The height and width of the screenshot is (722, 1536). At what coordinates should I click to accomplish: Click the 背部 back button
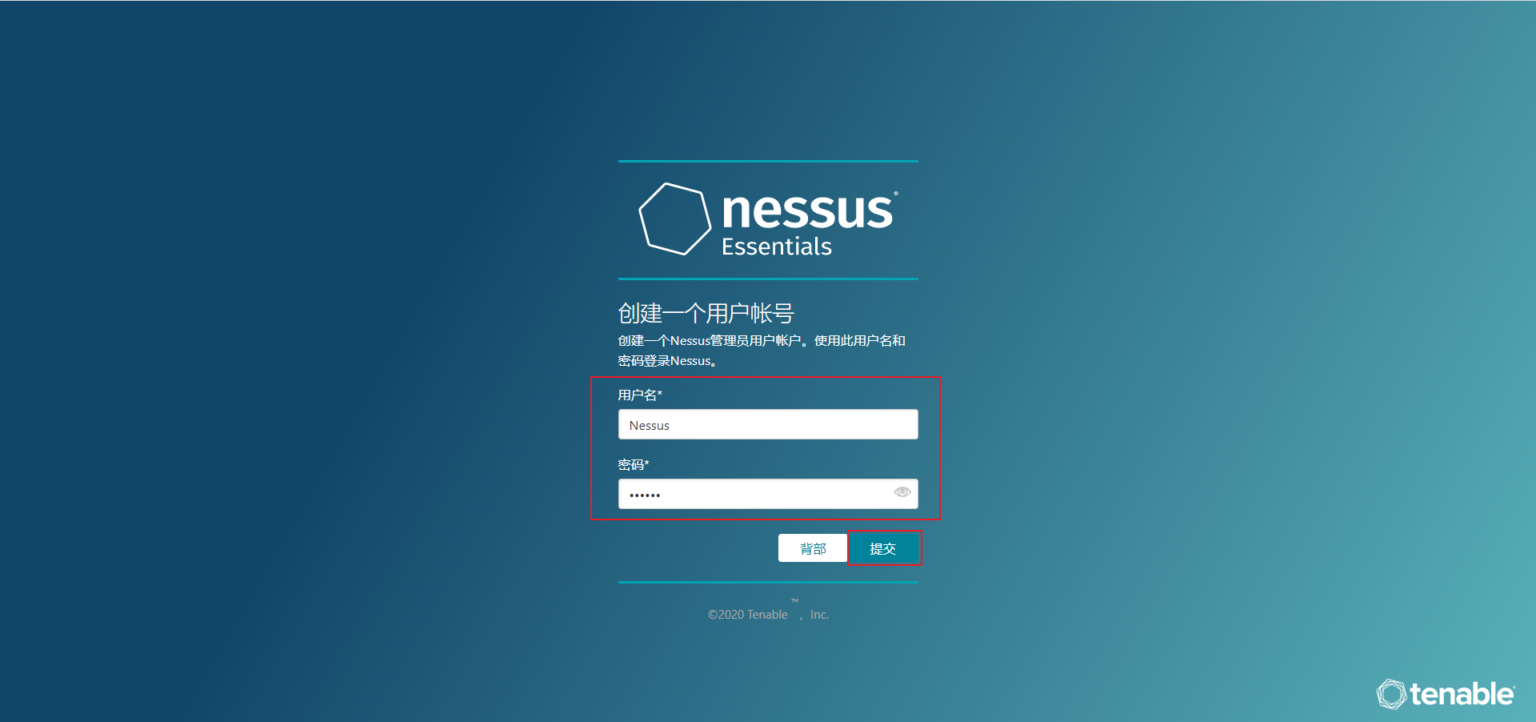(x=813, y=548)
